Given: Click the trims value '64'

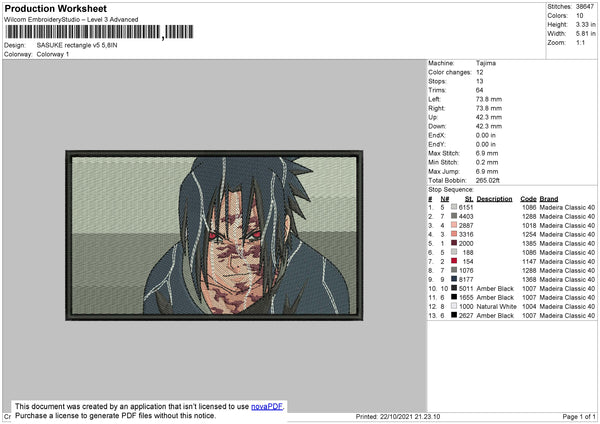Looking at the screenshot, I should pos(479,90).
